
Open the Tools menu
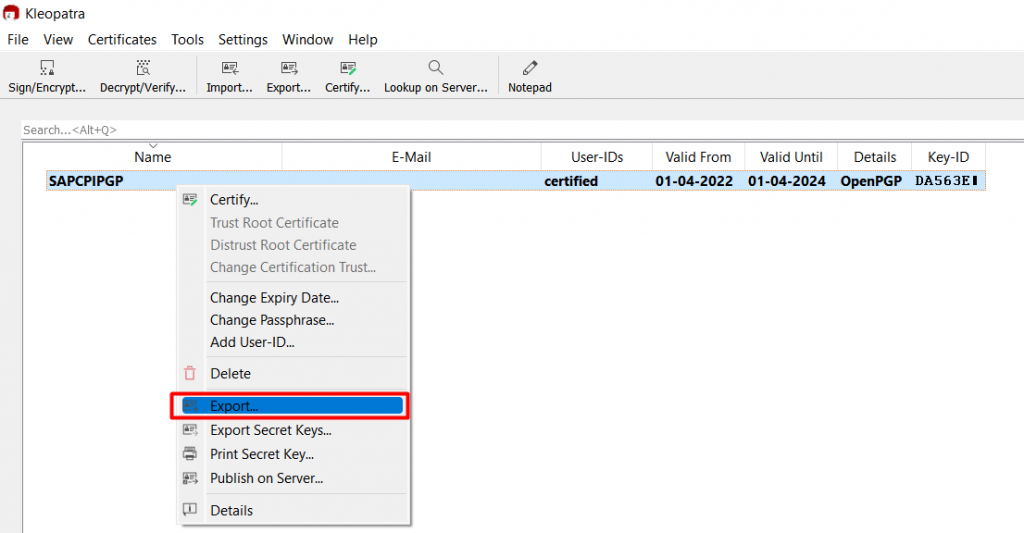click(187, 40)
